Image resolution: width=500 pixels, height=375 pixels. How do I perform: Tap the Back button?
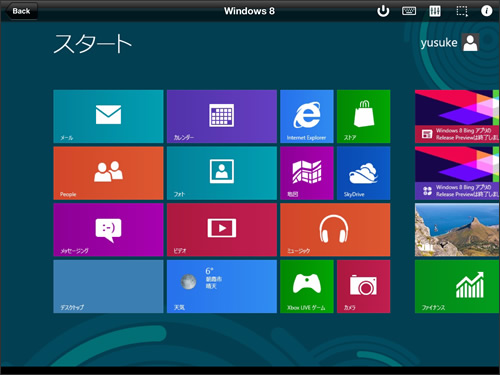pos(21,11)
